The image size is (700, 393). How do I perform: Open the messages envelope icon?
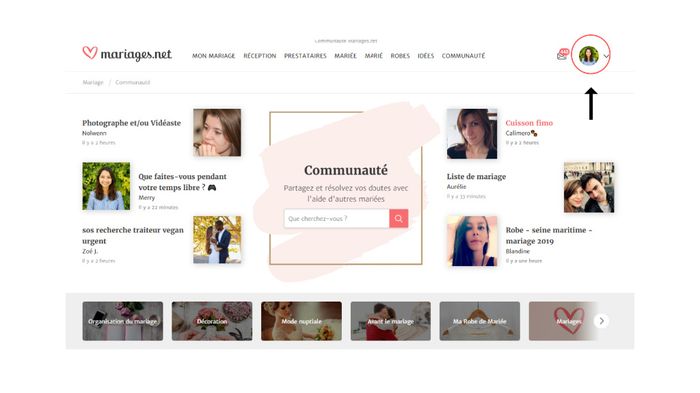coord(562,56)
